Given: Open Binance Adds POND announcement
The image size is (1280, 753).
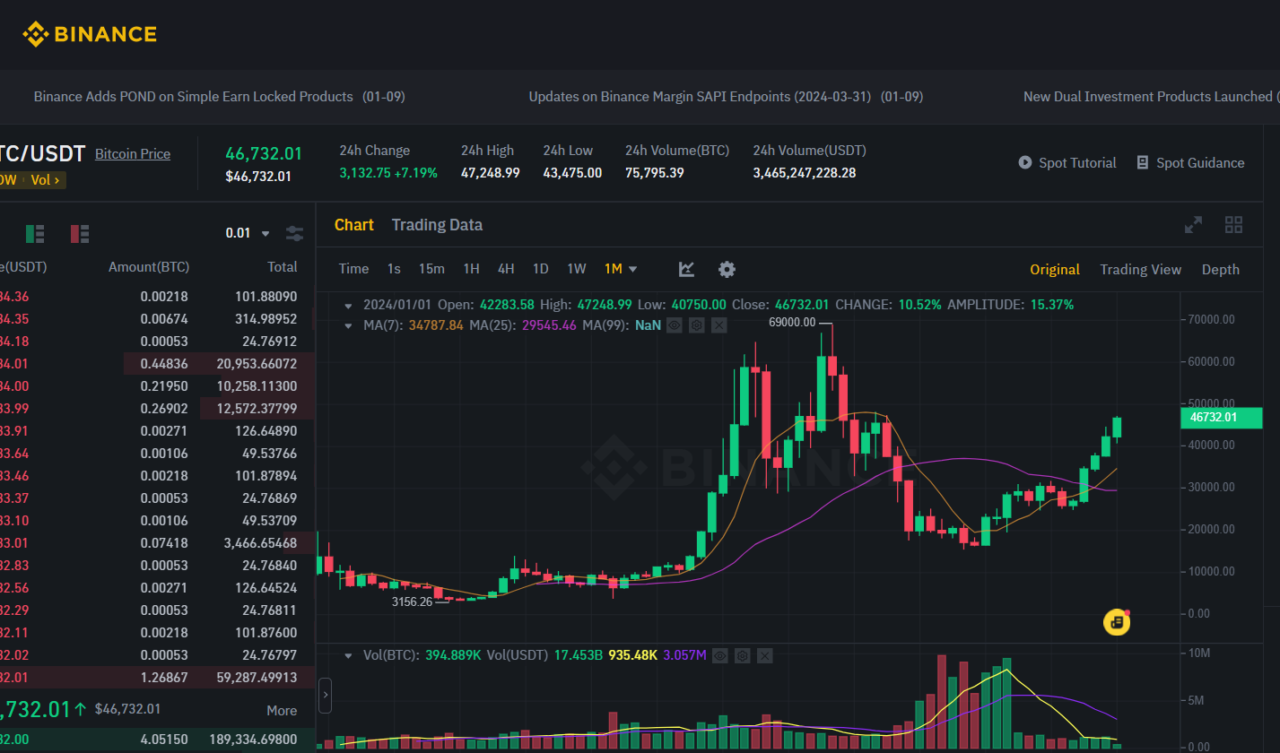Looking at the screenshot, I should point(219,97).
